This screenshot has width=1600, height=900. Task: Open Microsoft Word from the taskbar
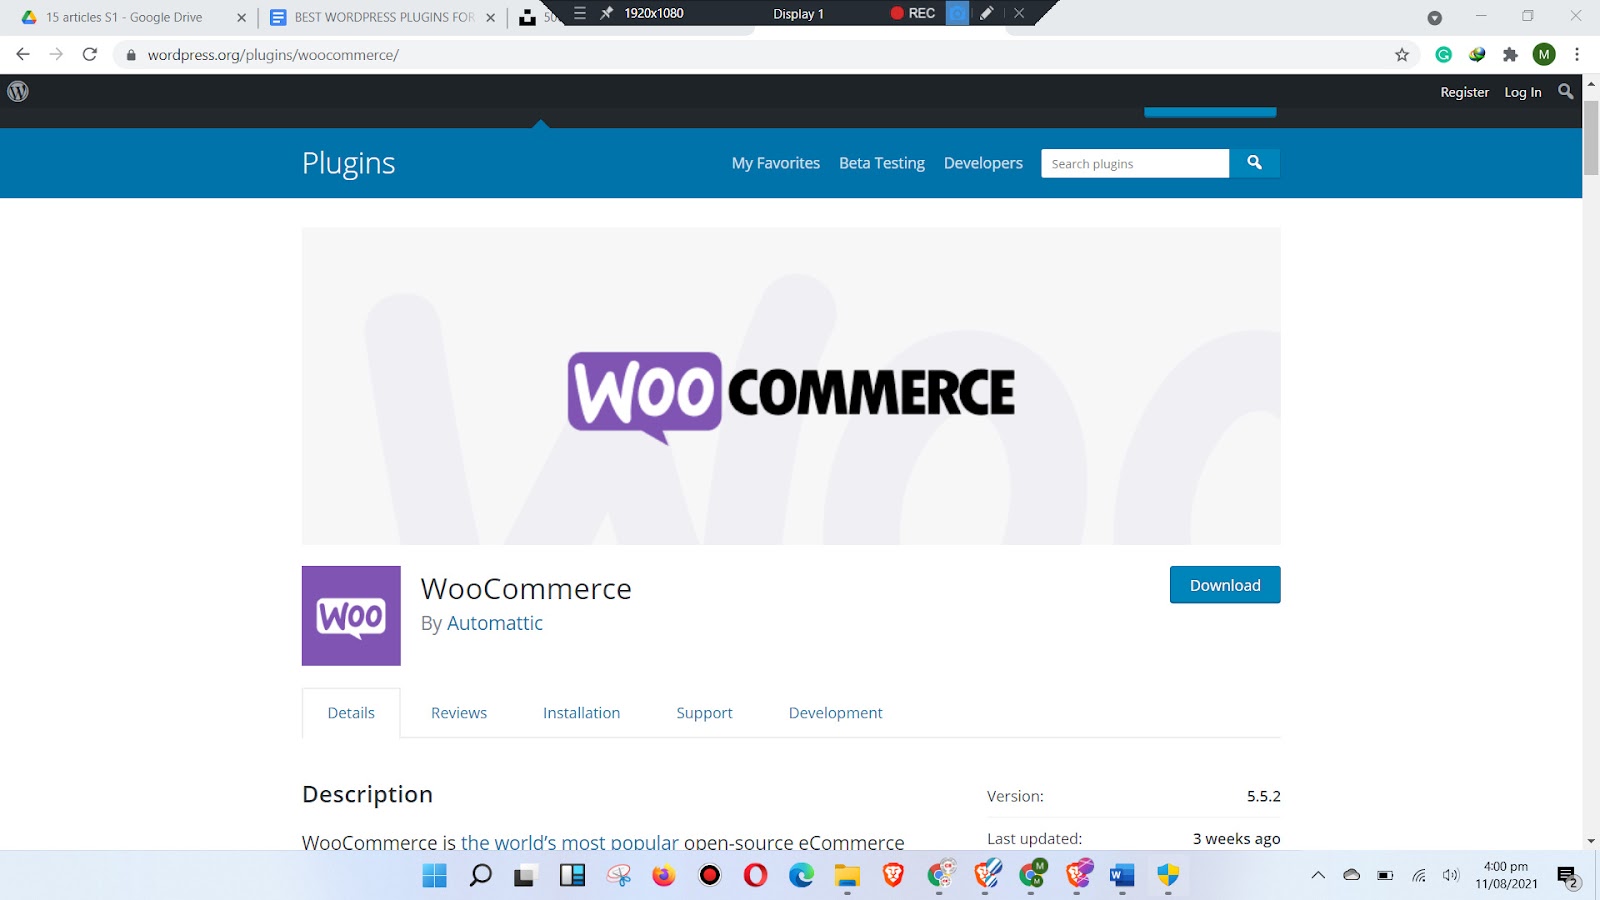coord(1122,876)
